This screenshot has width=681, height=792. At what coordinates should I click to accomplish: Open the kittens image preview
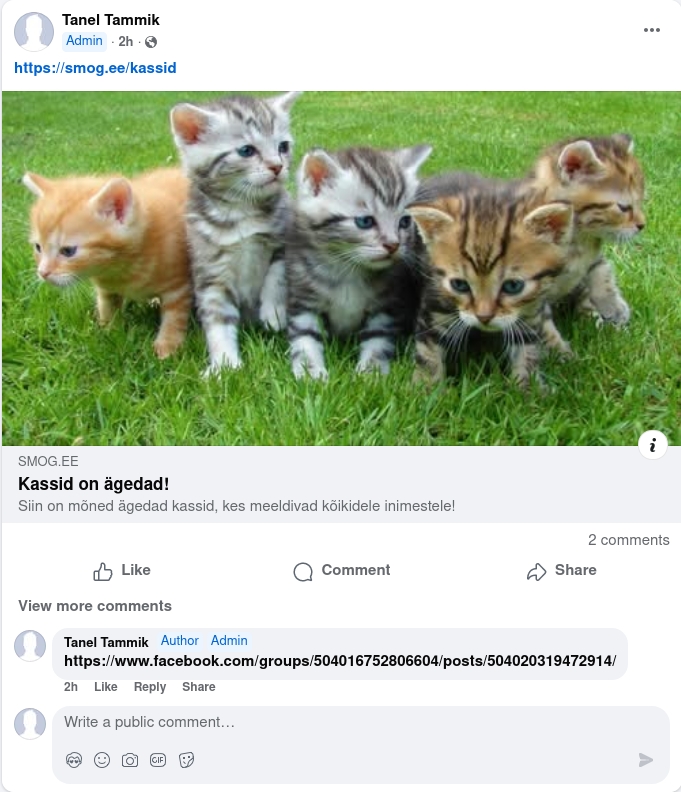coord(340,268)
